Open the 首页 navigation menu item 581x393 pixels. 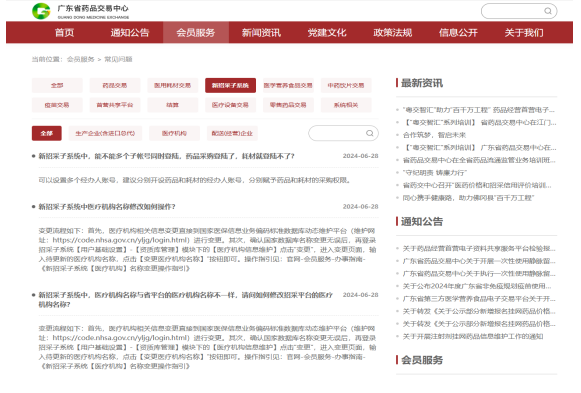pyautogui.click(x=64, y=33)
